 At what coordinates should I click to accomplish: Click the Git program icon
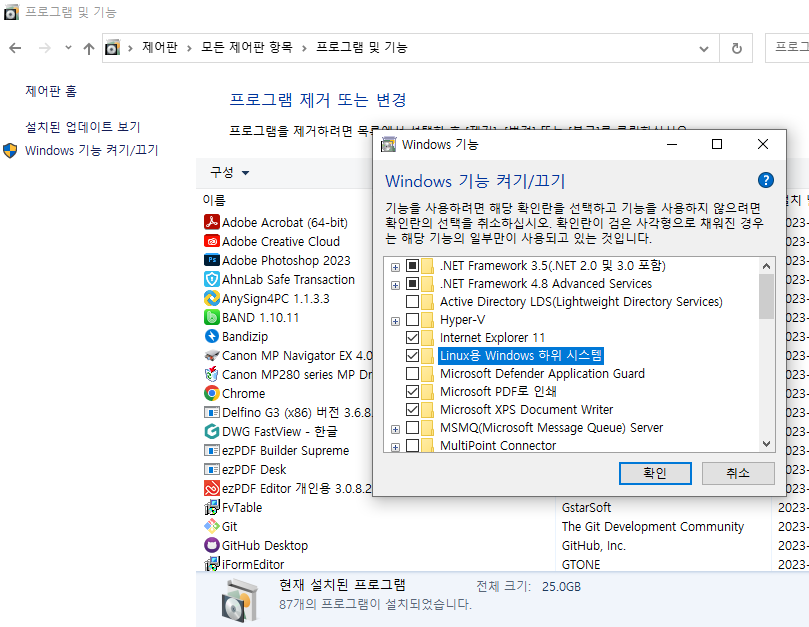pyautogui.click(x=212, y=526)
